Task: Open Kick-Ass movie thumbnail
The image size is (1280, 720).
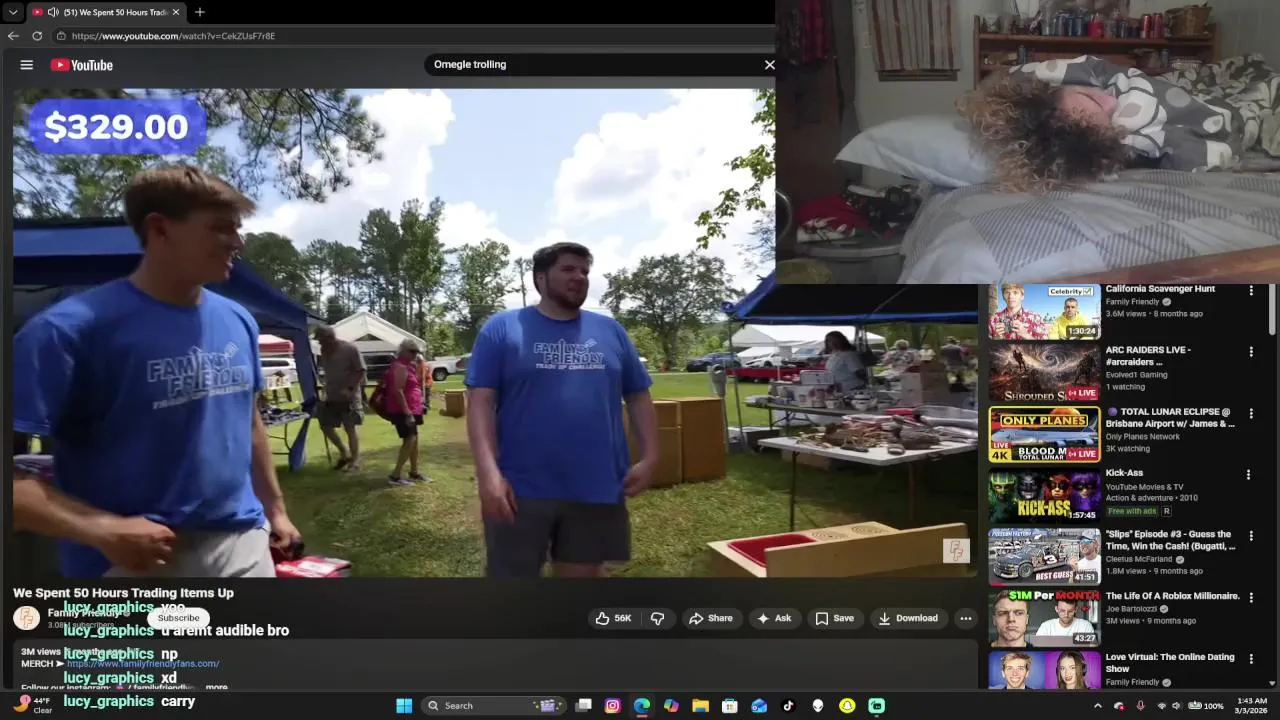Action: pyautogui.click(x=1044, y=496)
